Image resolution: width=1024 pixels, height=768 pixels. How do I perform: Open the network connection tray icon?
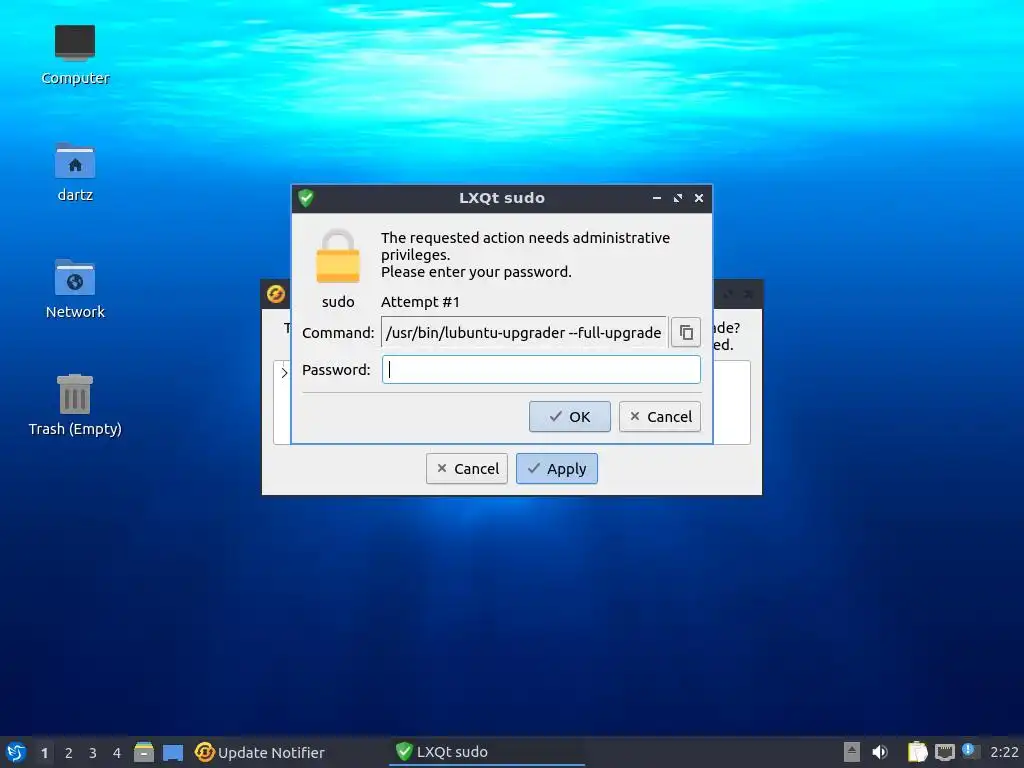click(x=944, y=752)
